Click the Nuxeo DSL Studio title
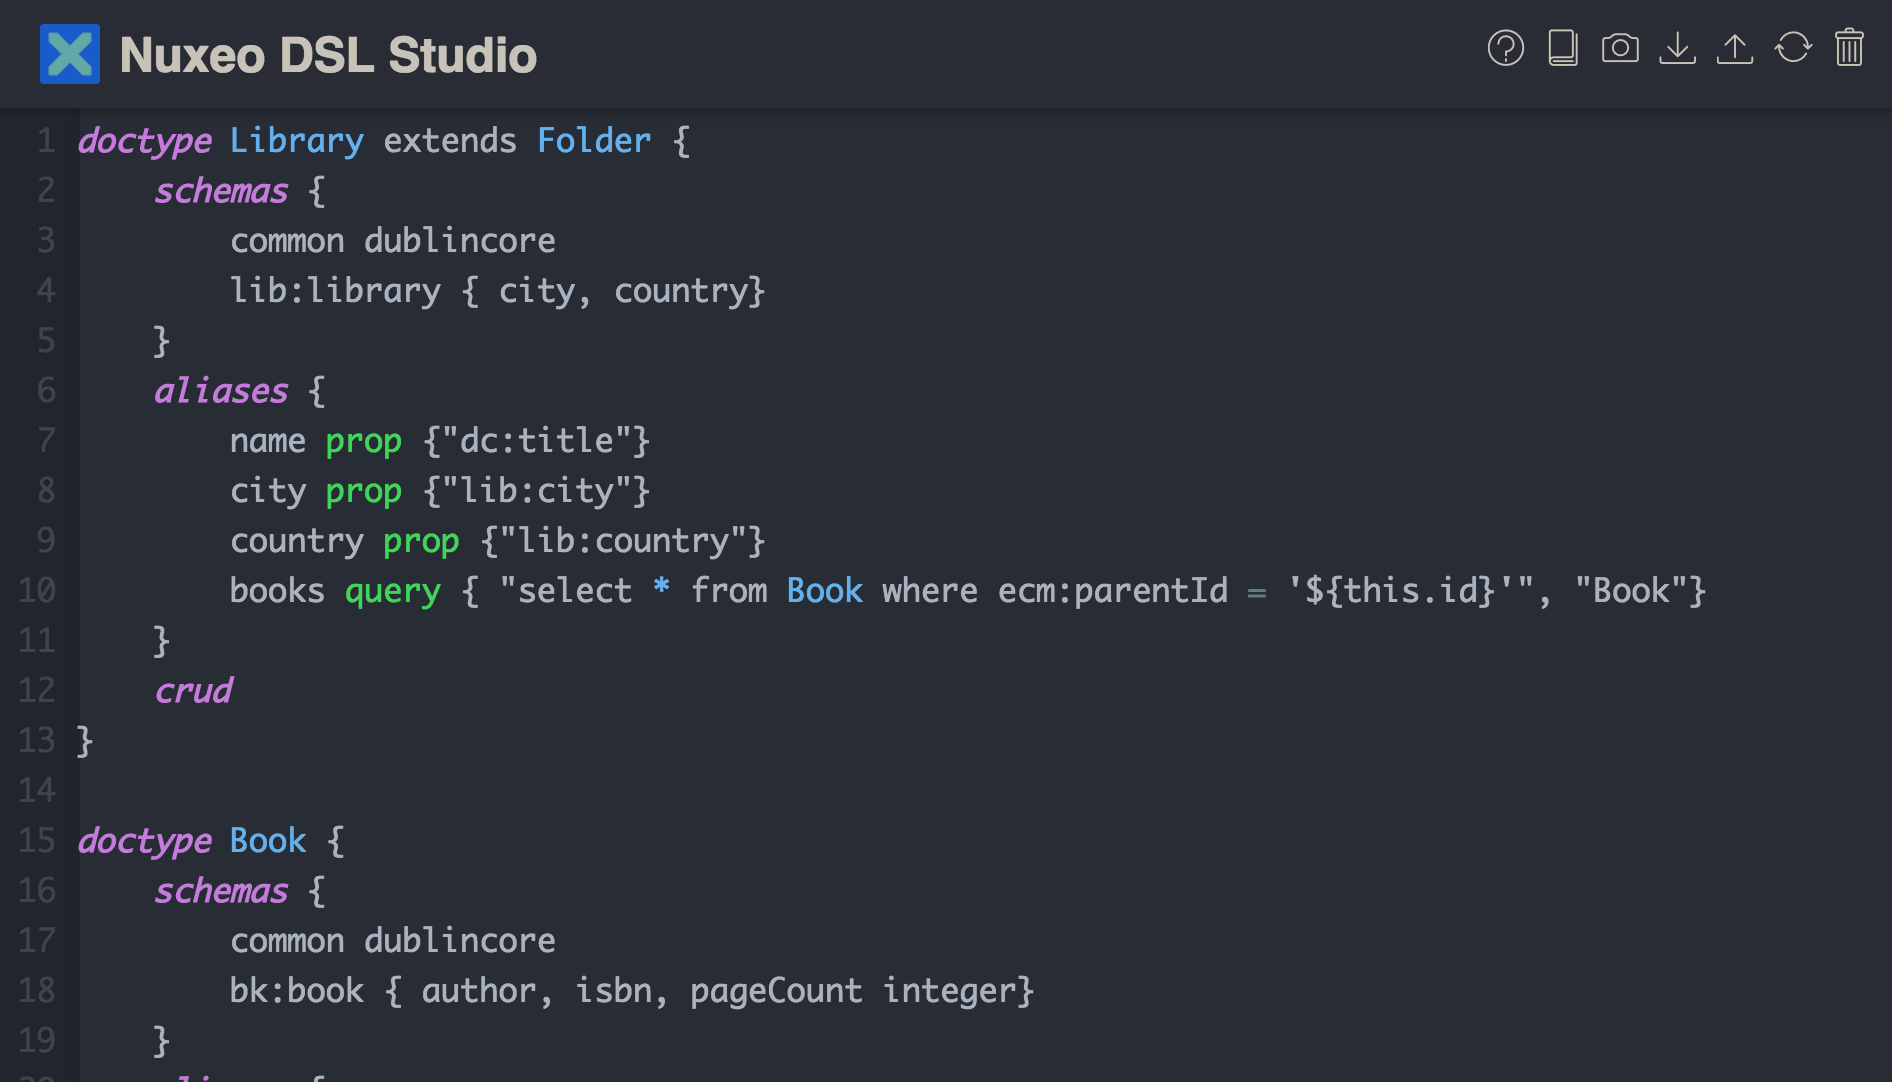This screenshot has width=1892, height=1082. point(328,55)
